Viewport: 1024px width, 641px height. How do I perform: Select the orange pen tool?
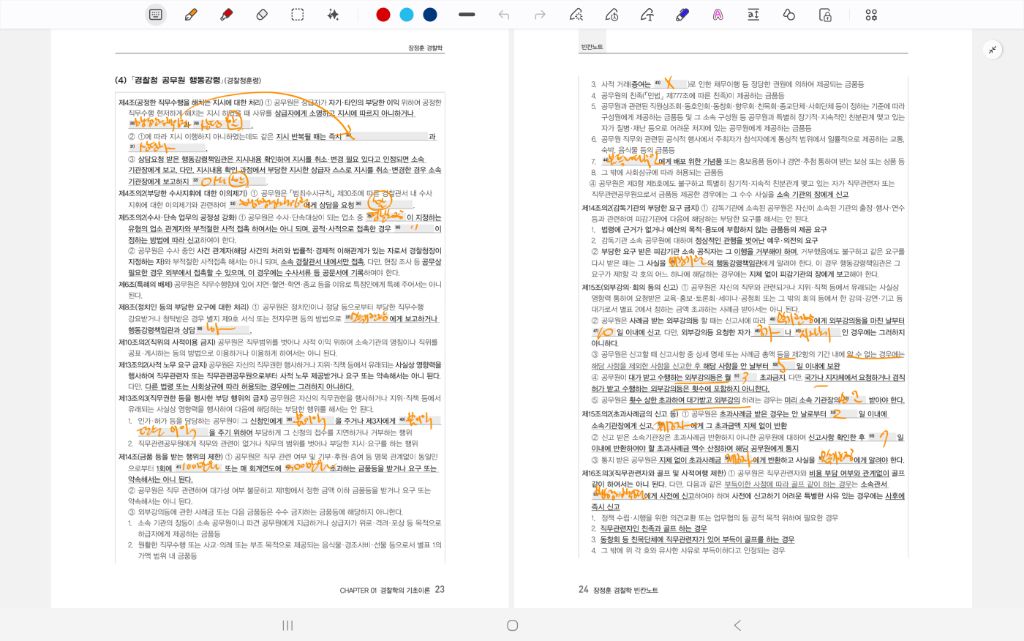pyautogui.click(x=191, y=14)
